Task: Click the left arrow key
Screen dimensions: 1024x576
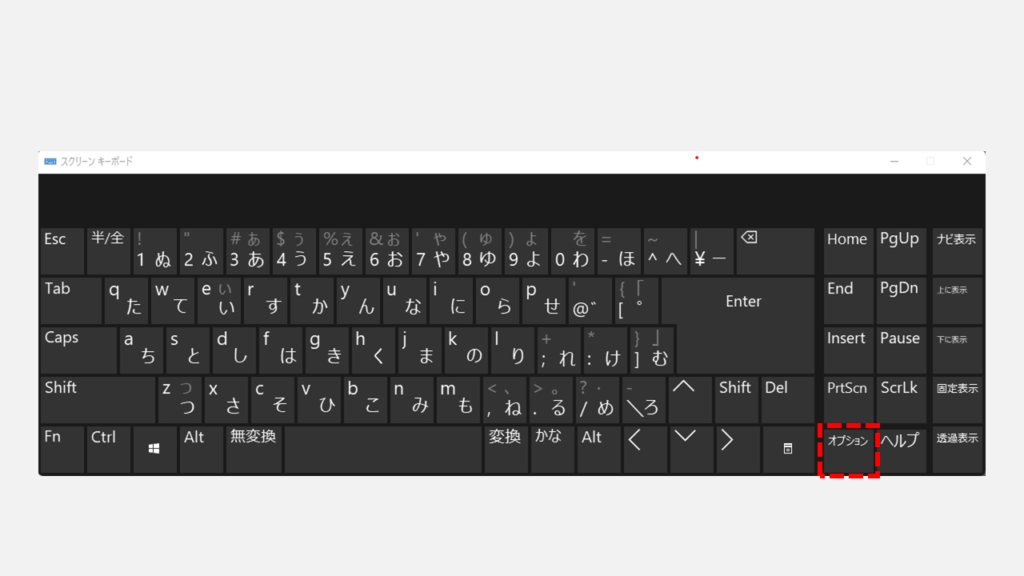Action: point(645,449)
